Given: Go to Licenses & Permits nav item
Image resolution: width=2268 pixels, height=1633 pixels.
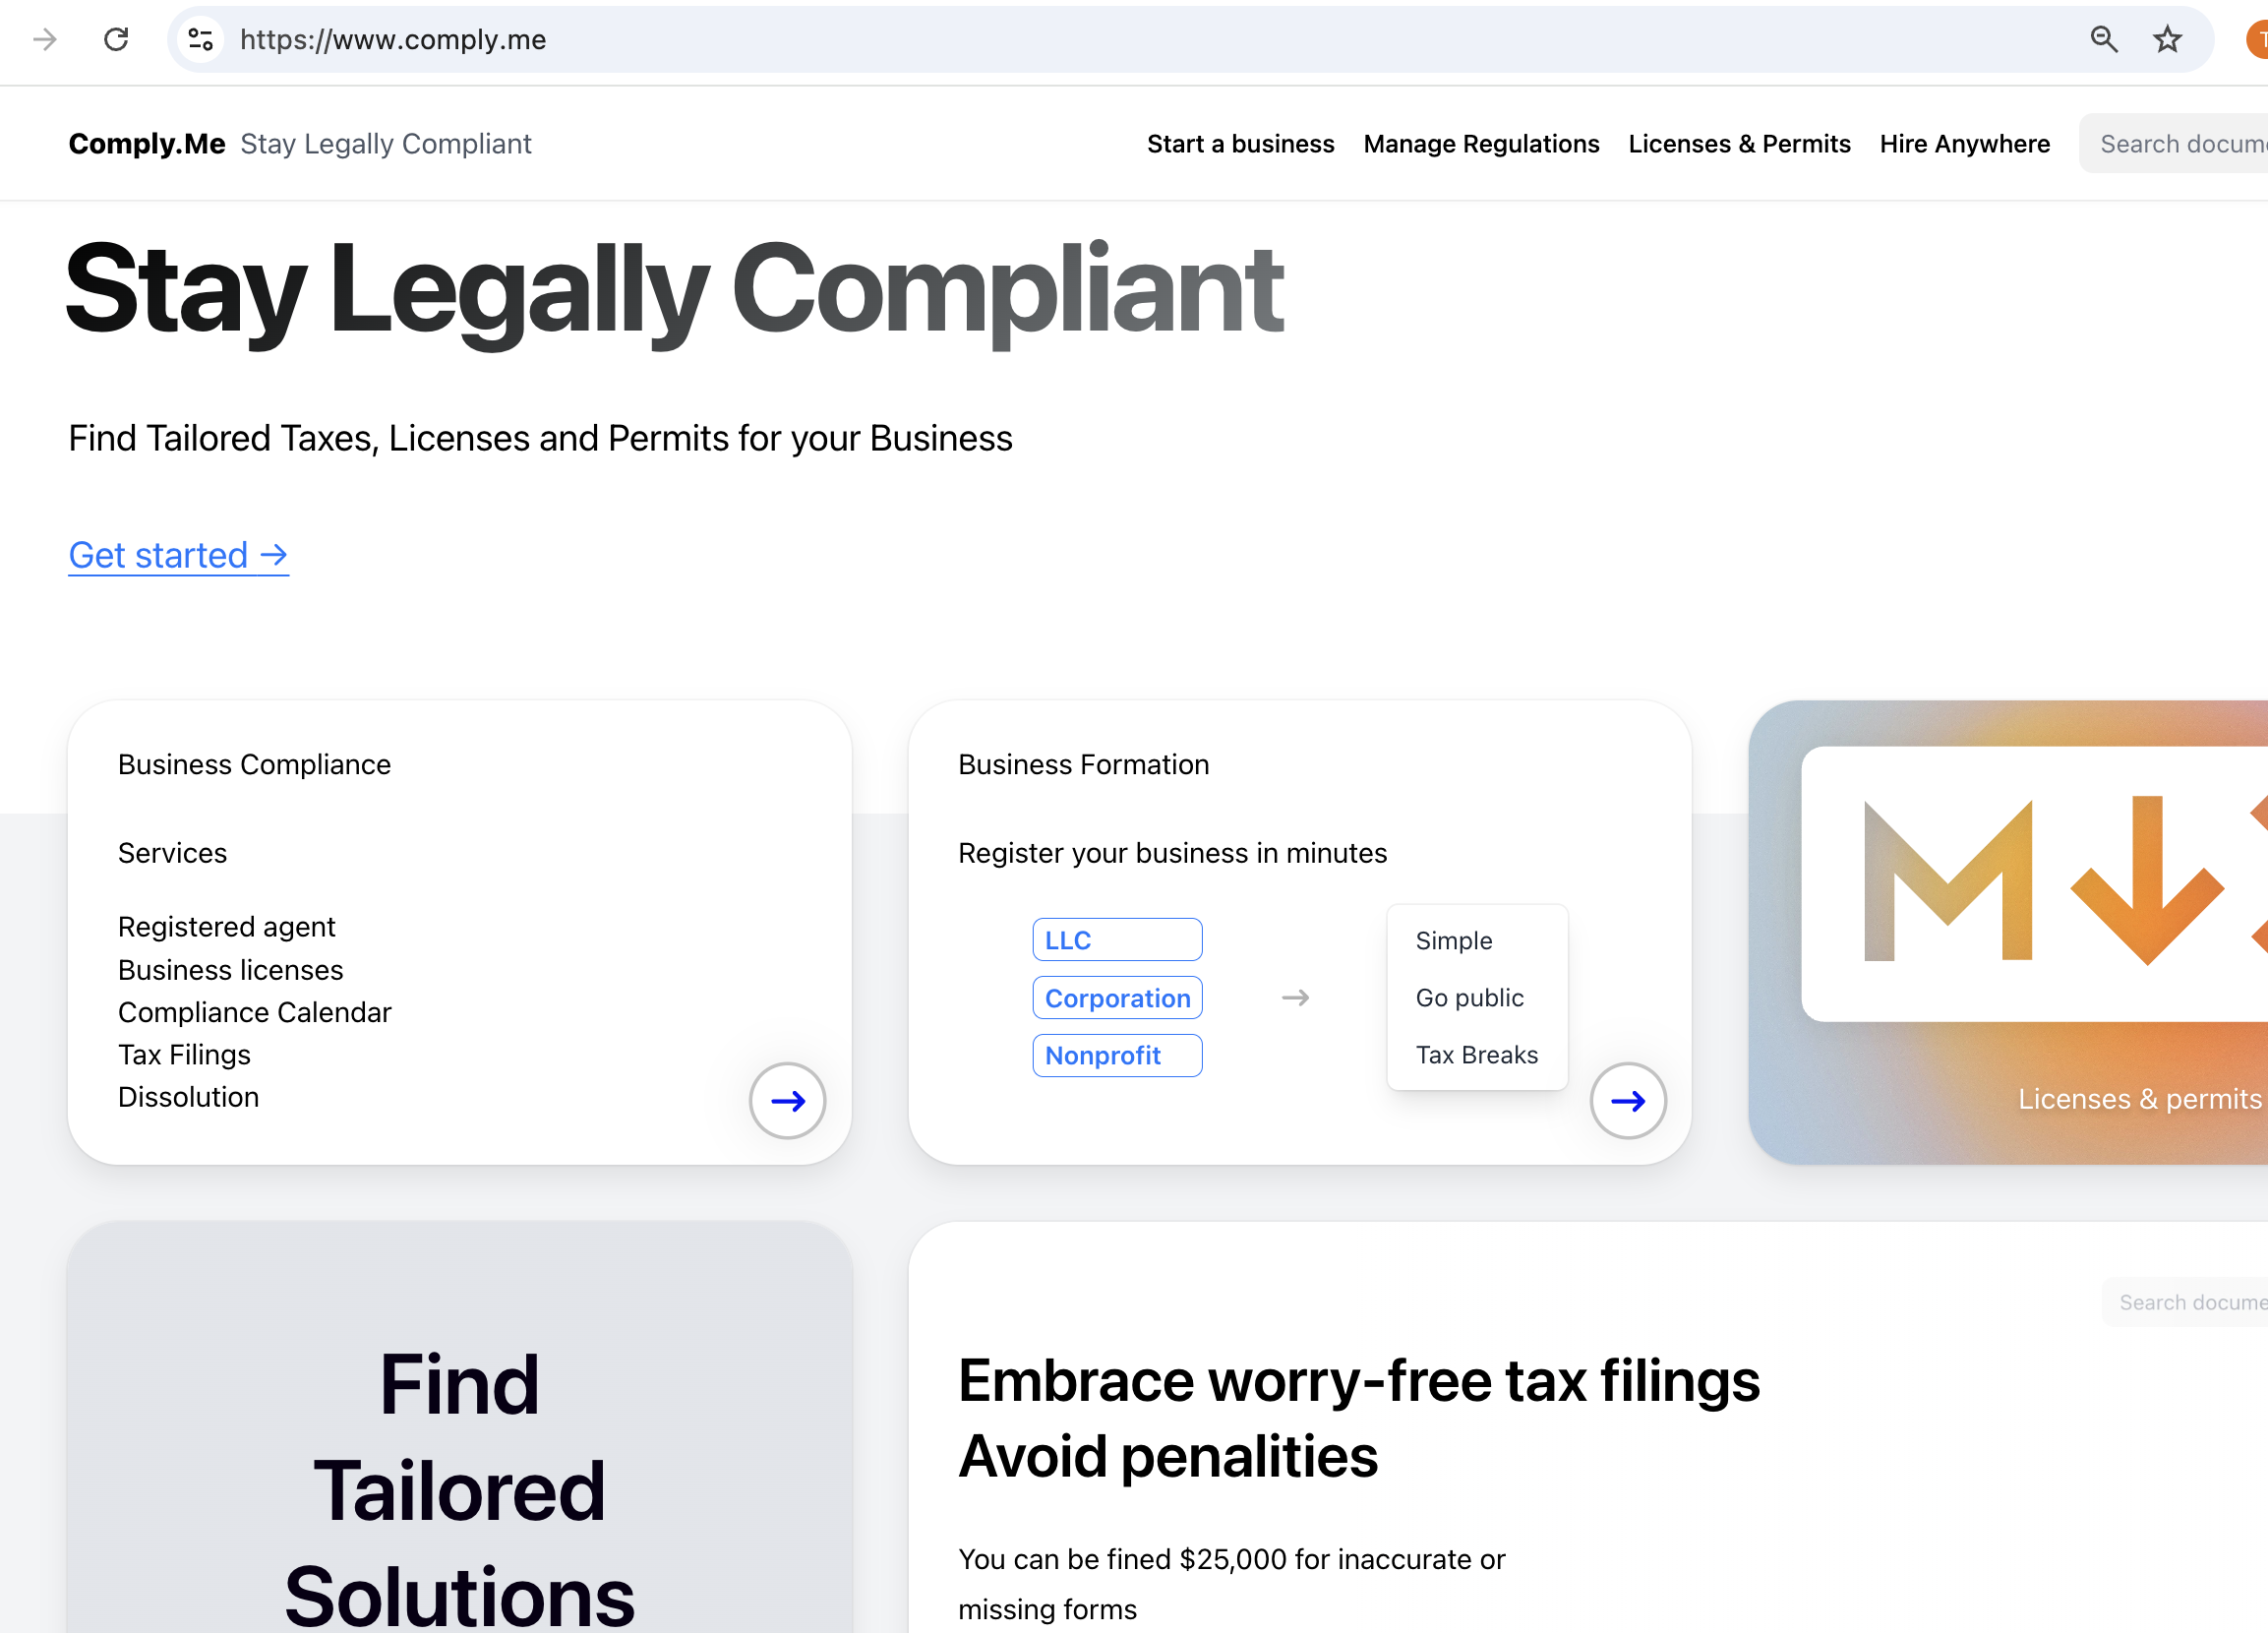Looking at the screenshot, I should (x=1739, y=144).
